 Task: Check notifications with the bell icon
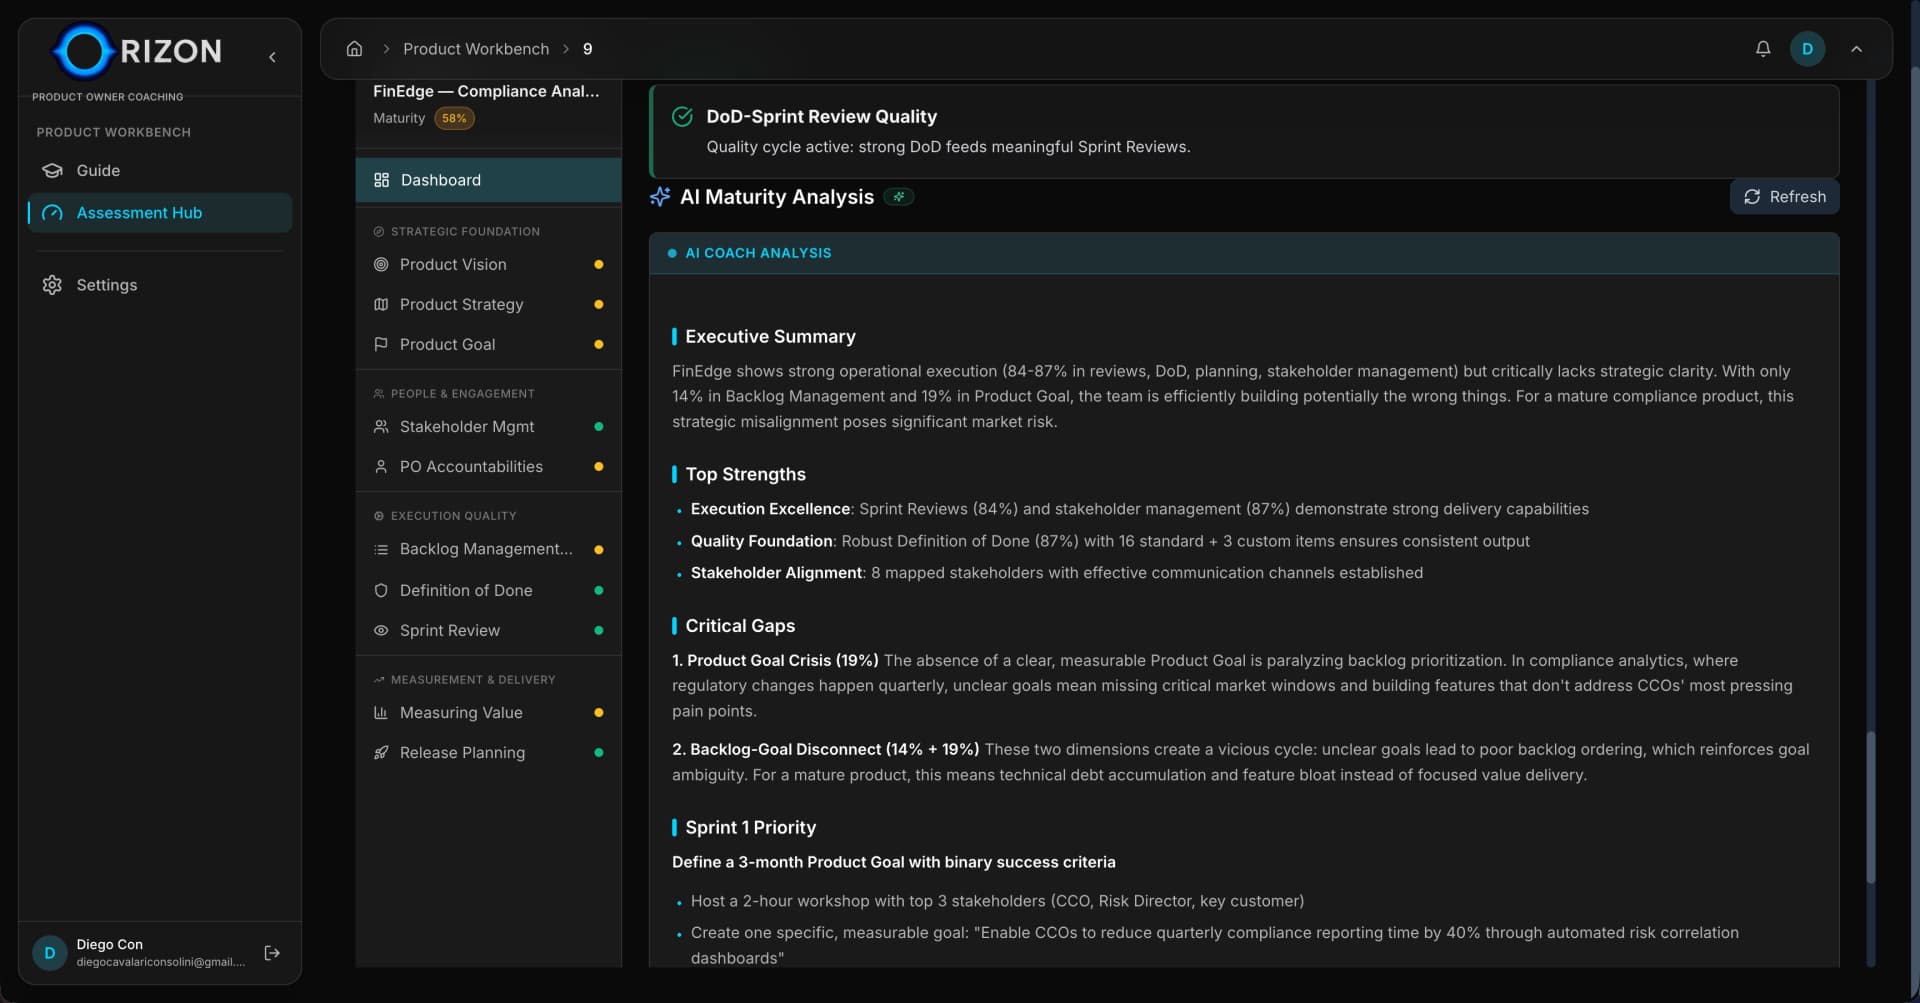click(1762, 48)
